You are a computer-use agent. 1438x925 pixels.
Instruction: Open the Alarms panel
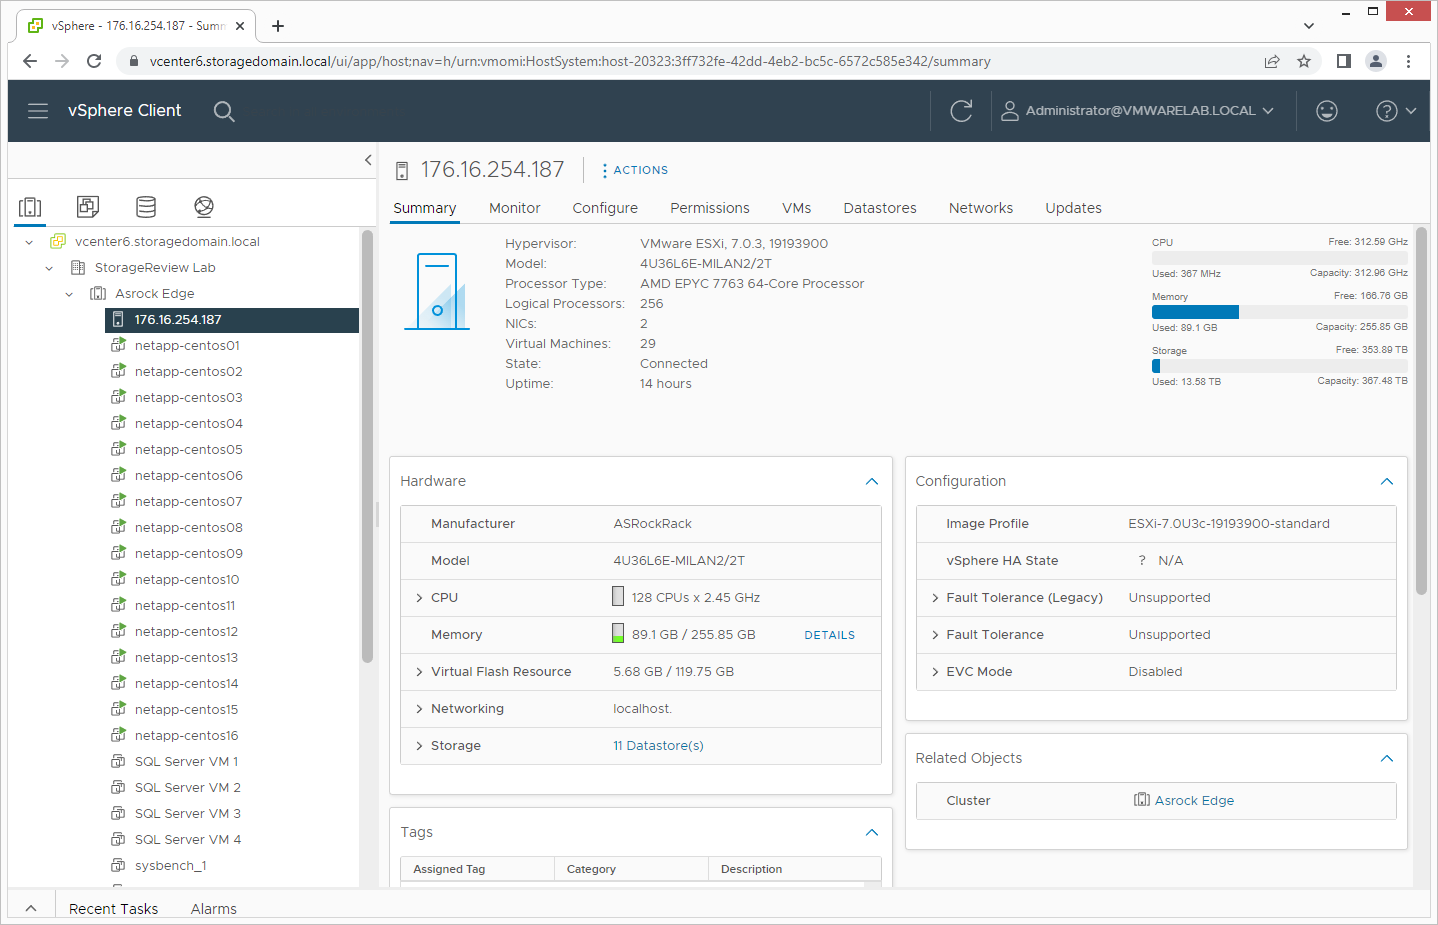click(214, 909)
